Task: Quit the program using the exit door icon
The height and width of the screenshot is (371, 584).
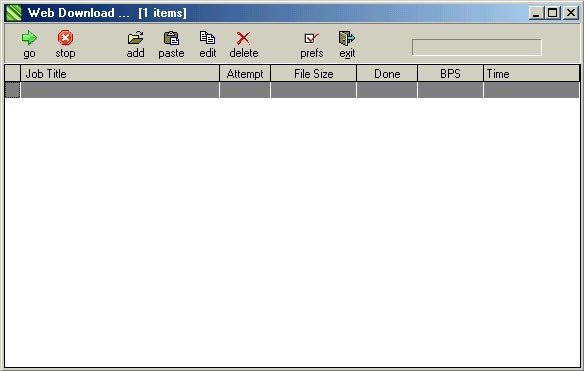Action: pos(347,38)
